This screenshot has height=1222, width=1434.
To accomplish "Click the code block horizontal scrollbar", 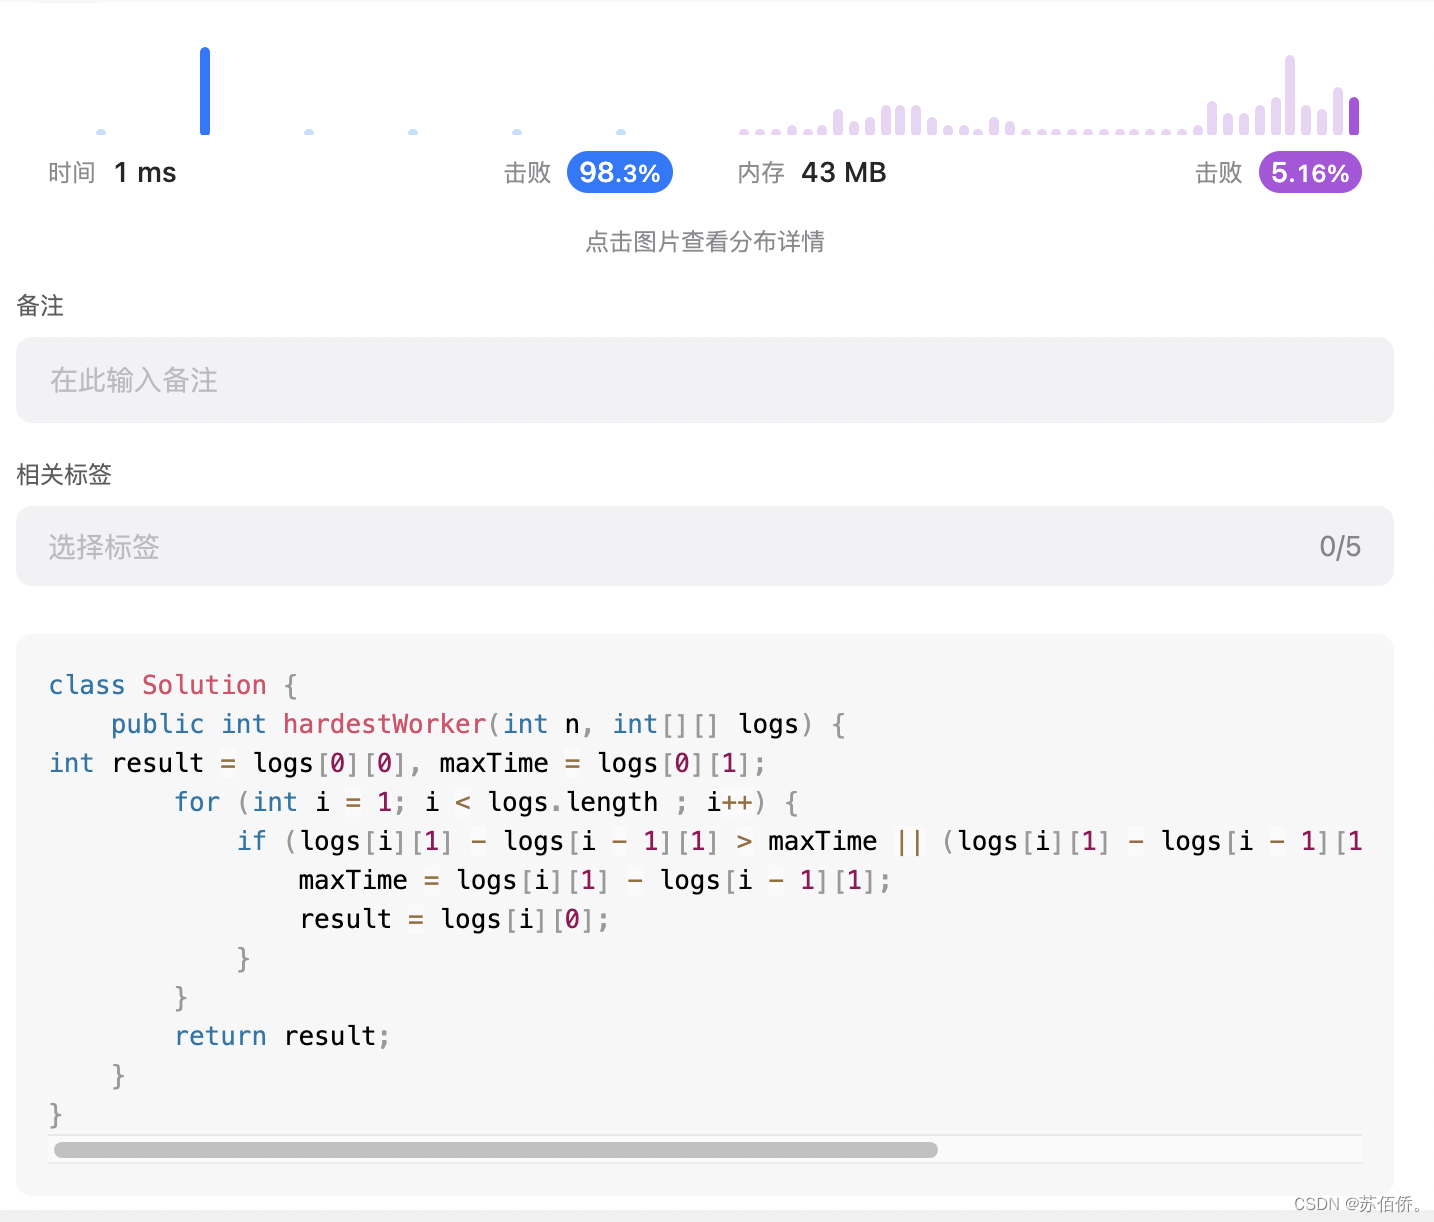I will point(496,1150).
